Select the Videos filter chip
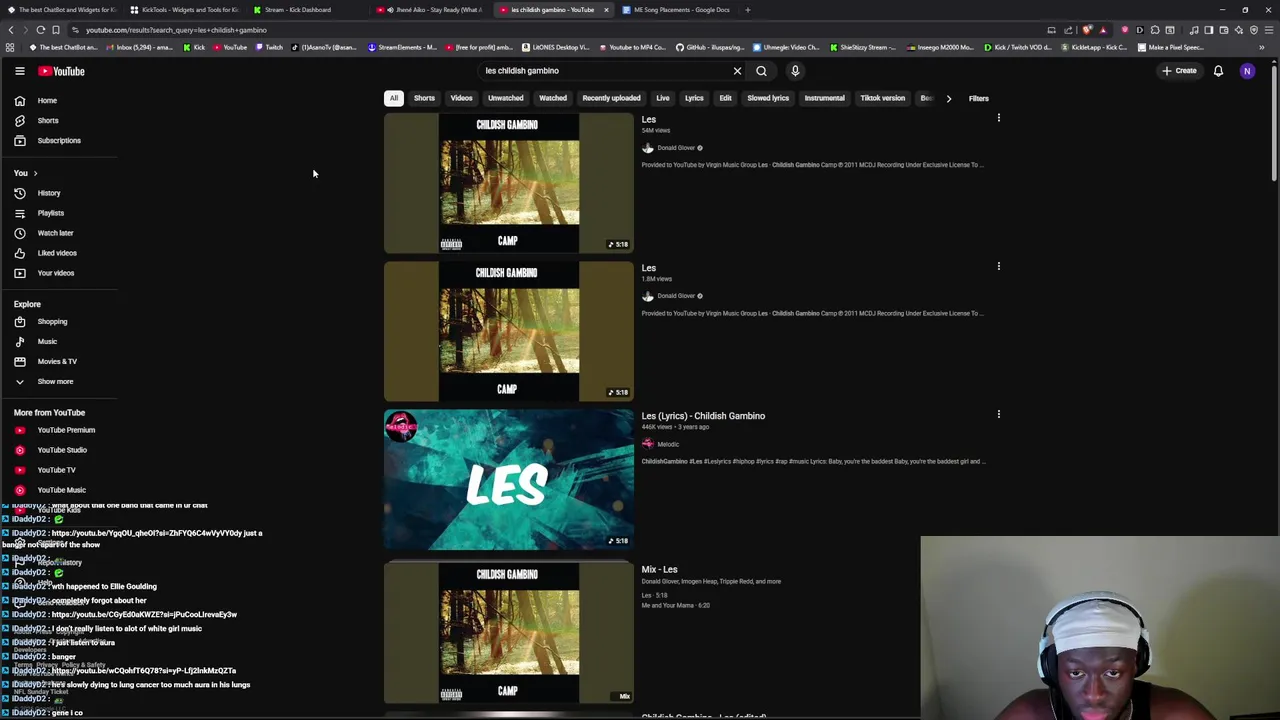The width and height of the screenshot is (1280, 720). coord(461,98)
